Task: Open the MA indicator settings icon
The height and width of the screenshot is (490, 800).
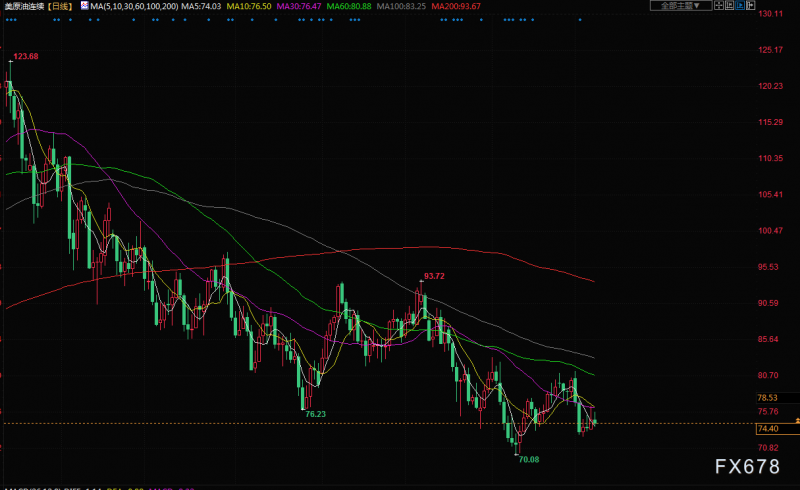Action: [x=85, y=6]
